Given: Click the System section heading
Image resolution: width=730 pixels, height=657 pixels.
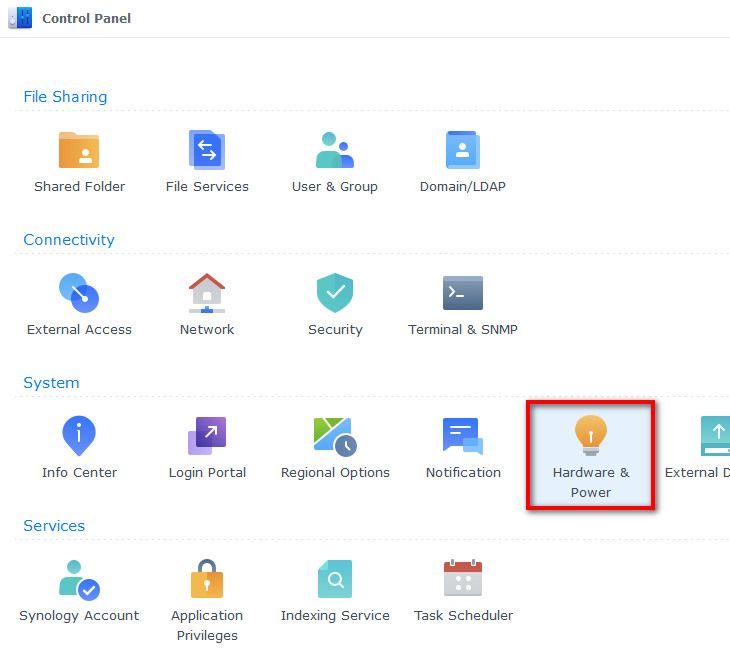Looking at the screenshot, I should tap(51, 383).
